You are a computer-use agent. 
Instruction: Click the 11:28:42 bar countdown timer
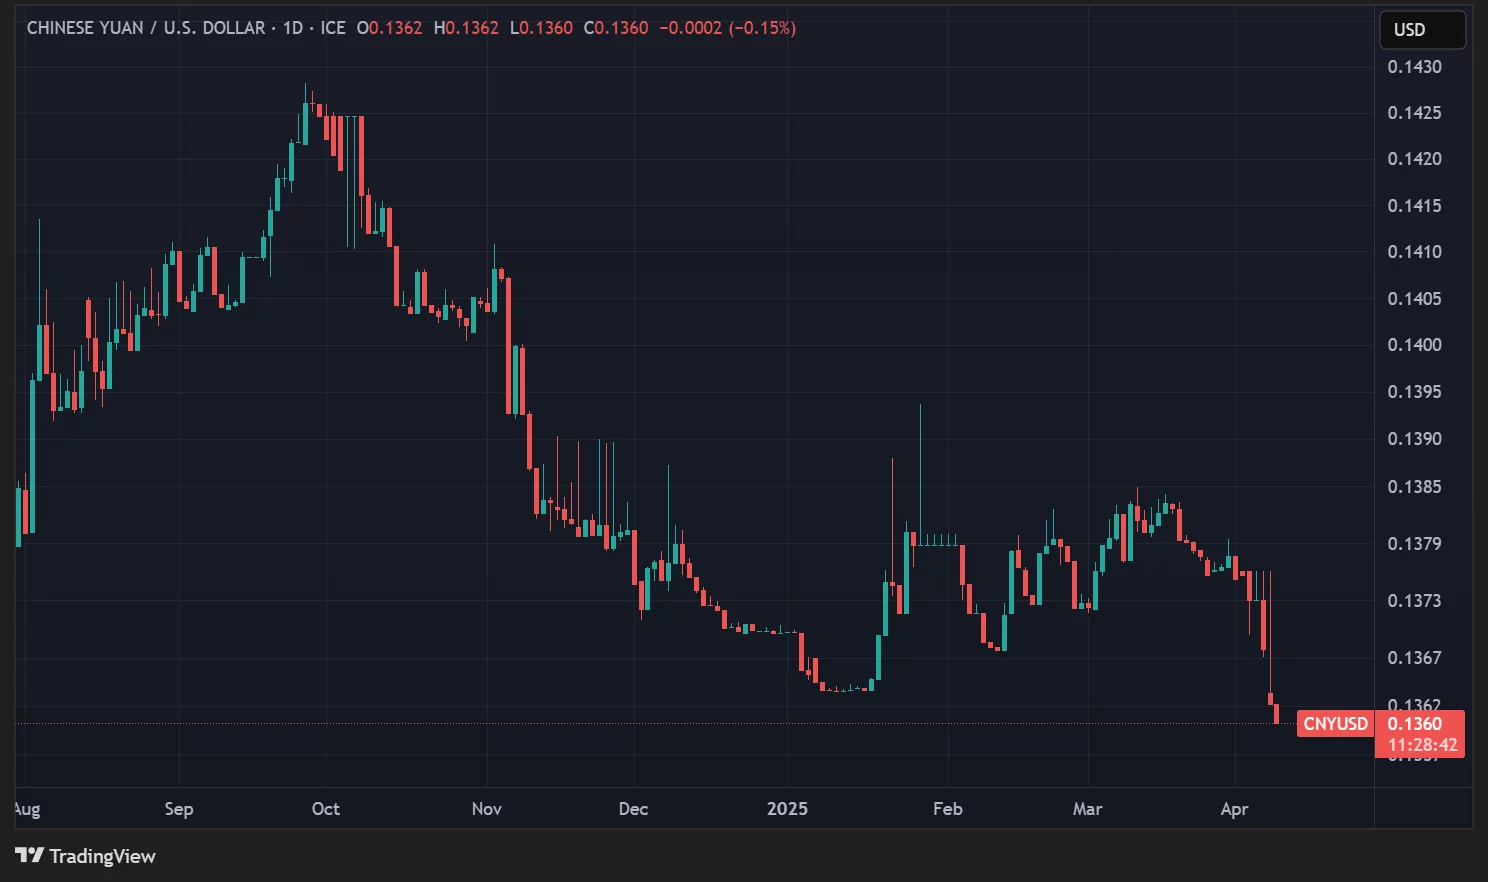point(1422,745)
